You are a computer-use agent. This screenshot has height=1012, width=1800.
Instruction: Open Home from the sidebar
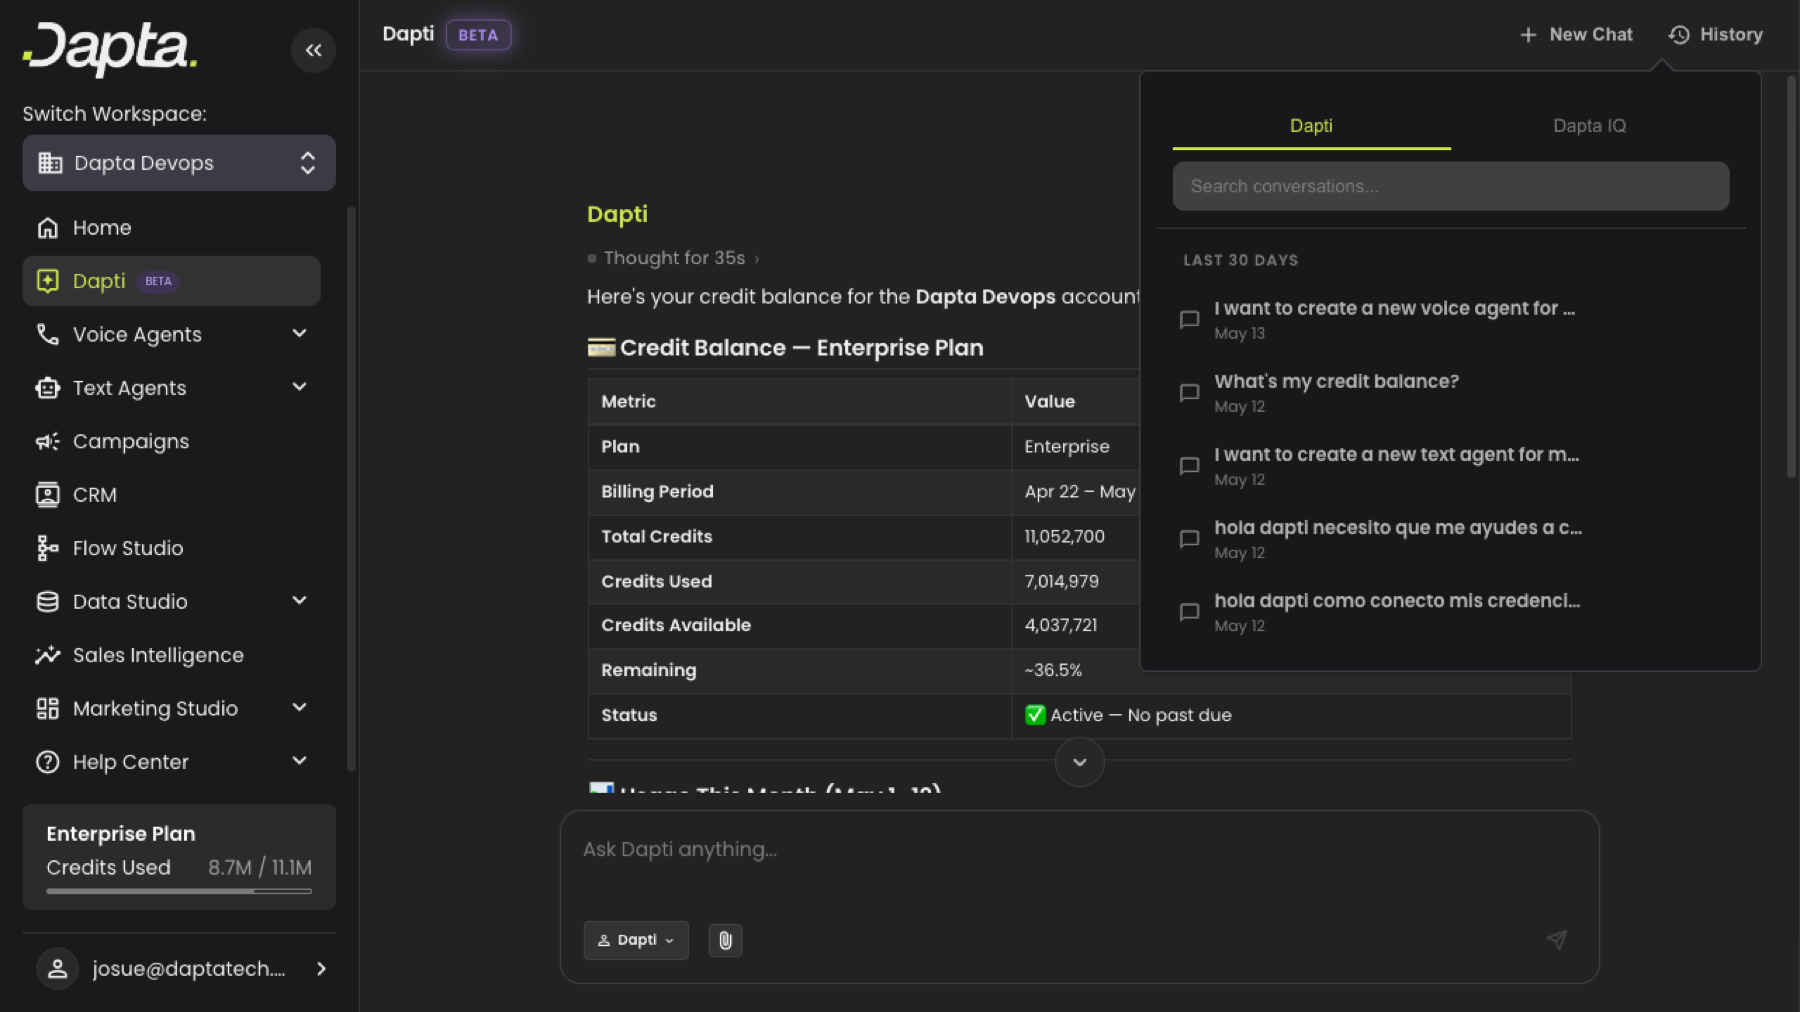[x=171, y=228]
